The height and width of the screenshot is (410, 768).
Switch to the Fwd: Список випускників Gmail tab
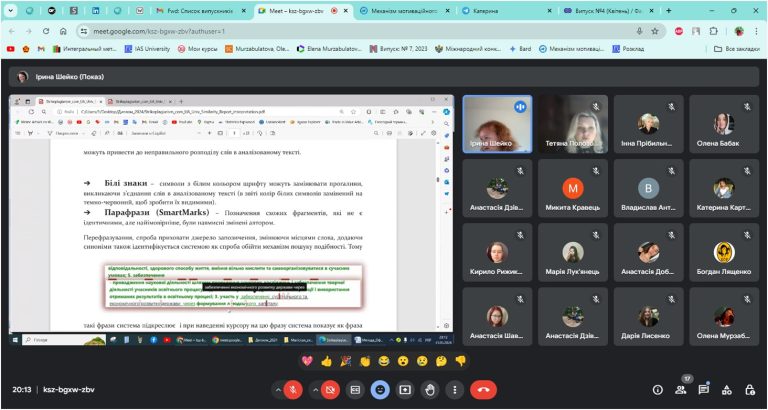201,10
